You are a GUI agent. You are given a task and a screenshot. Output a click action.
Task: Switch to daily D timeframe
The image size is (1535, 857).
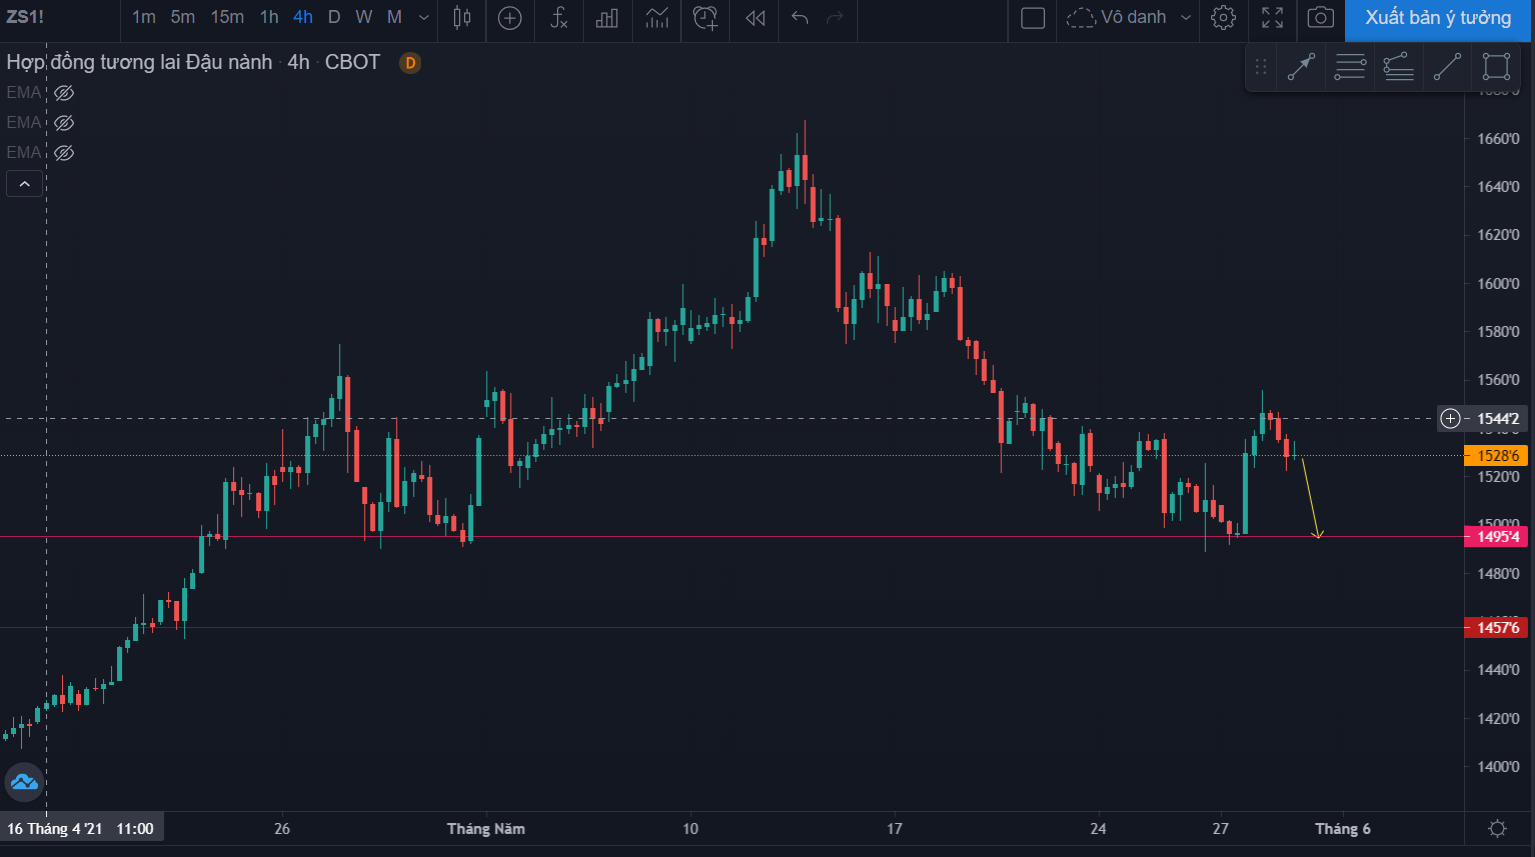(x=334, y=17)
